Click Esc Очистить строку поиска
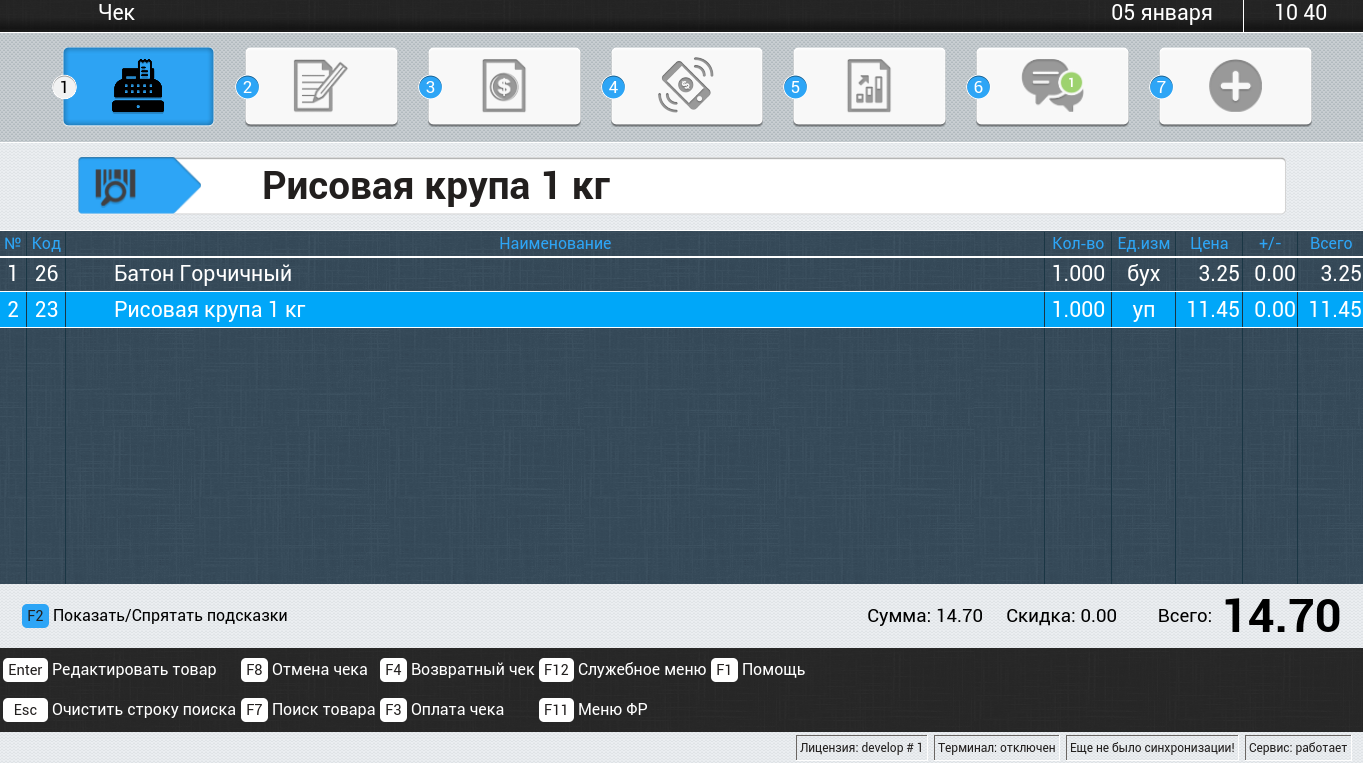The height and width of the screenshot is (763, 1363). (120, 710)
